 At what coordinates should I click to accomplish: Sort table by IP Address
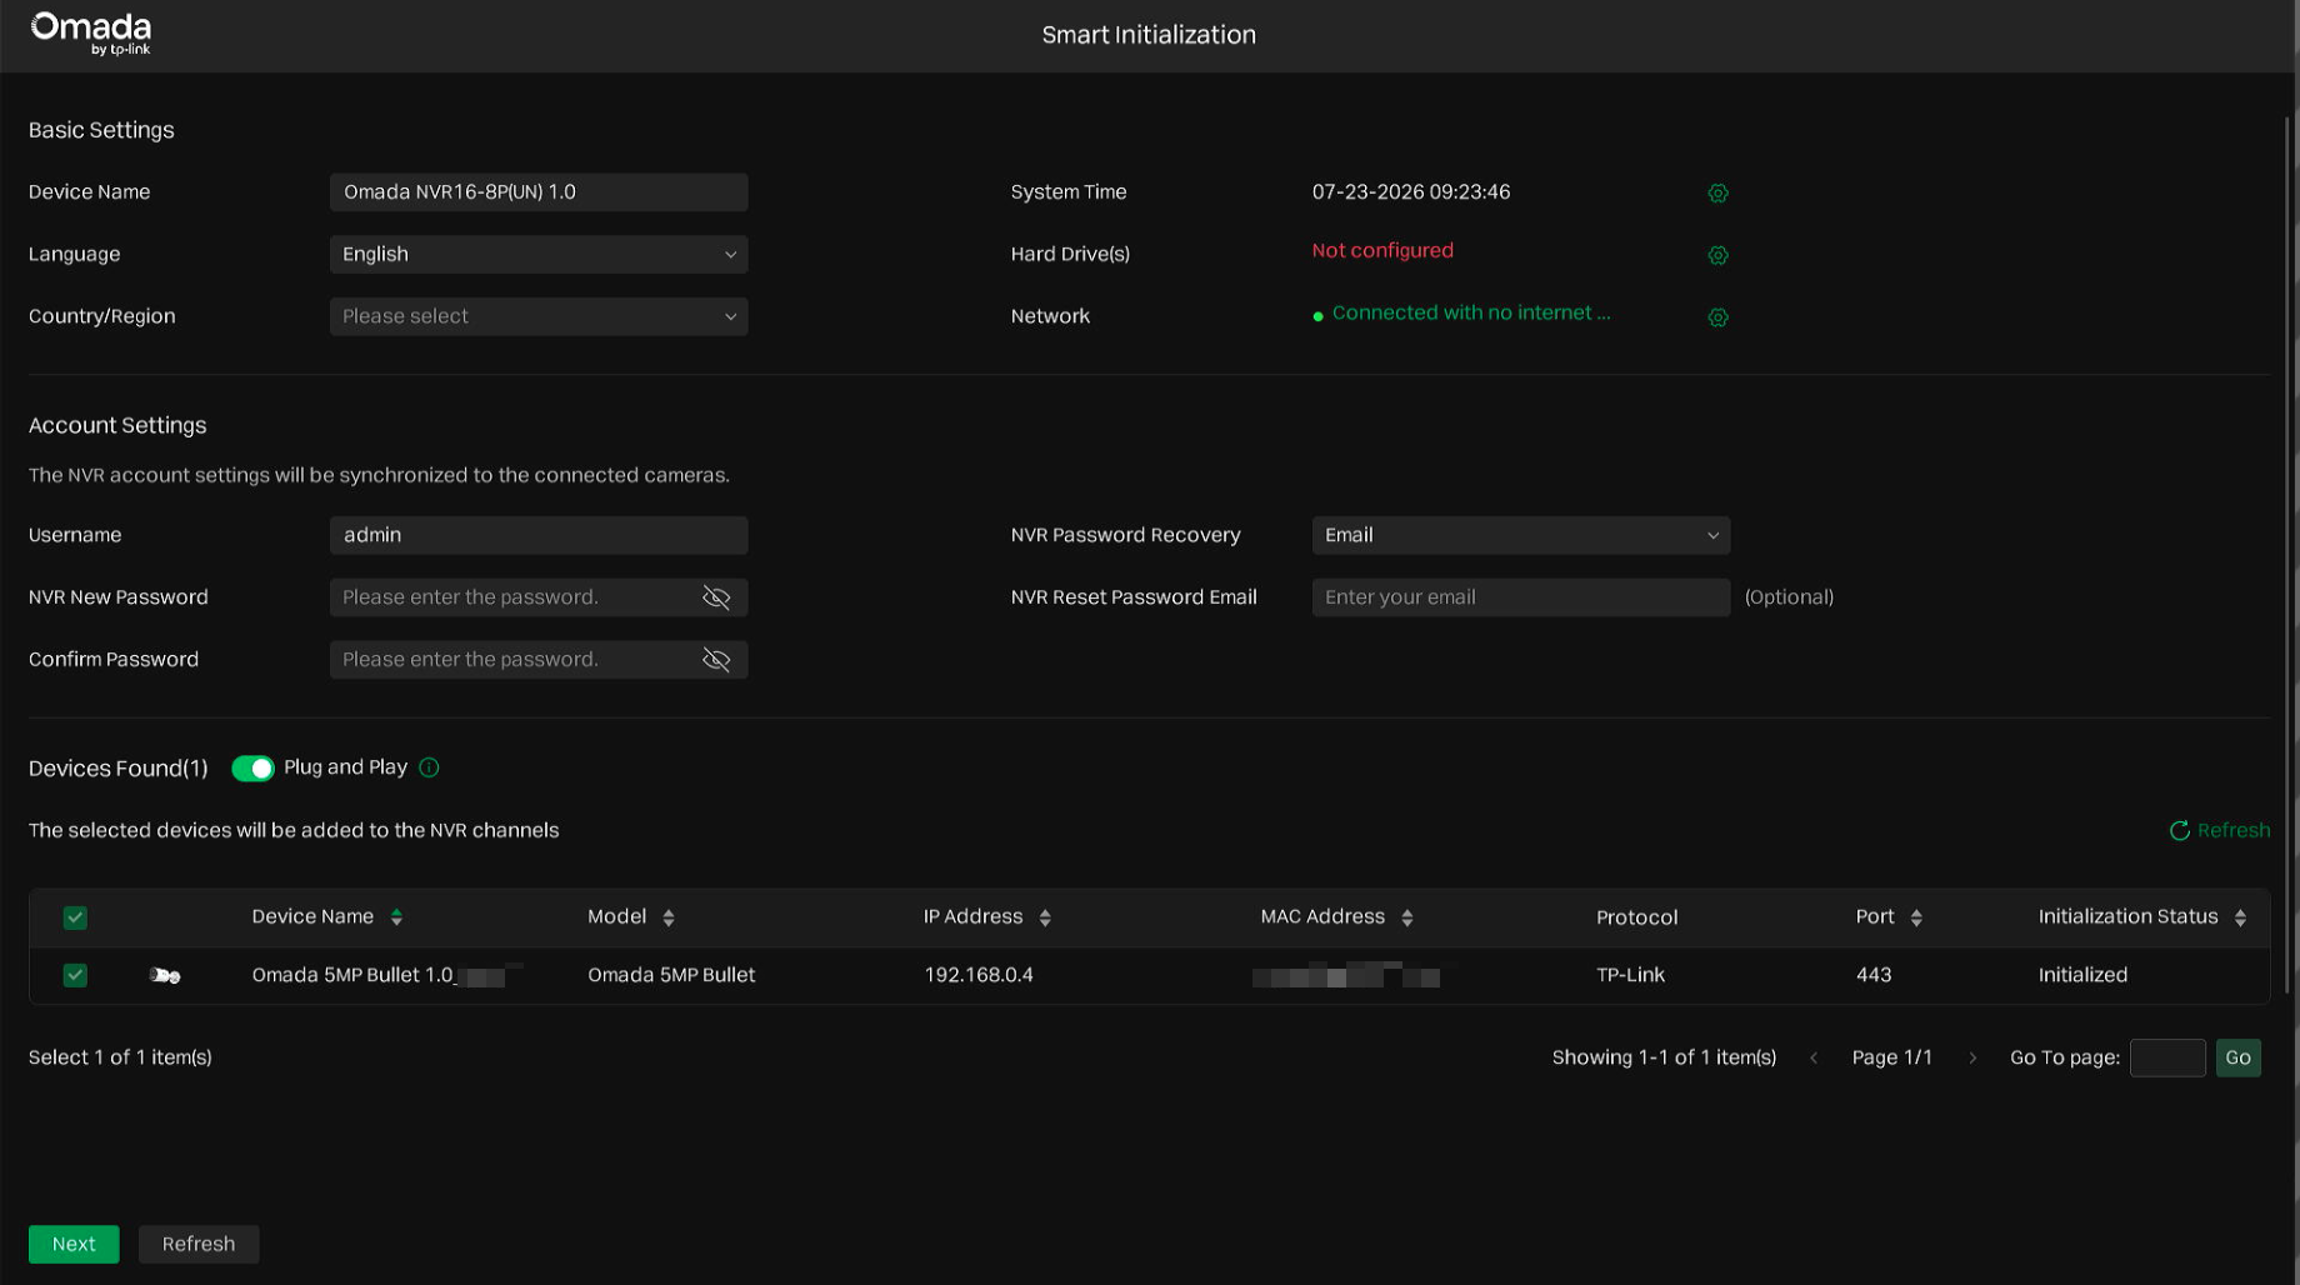tap(1045, 917)
